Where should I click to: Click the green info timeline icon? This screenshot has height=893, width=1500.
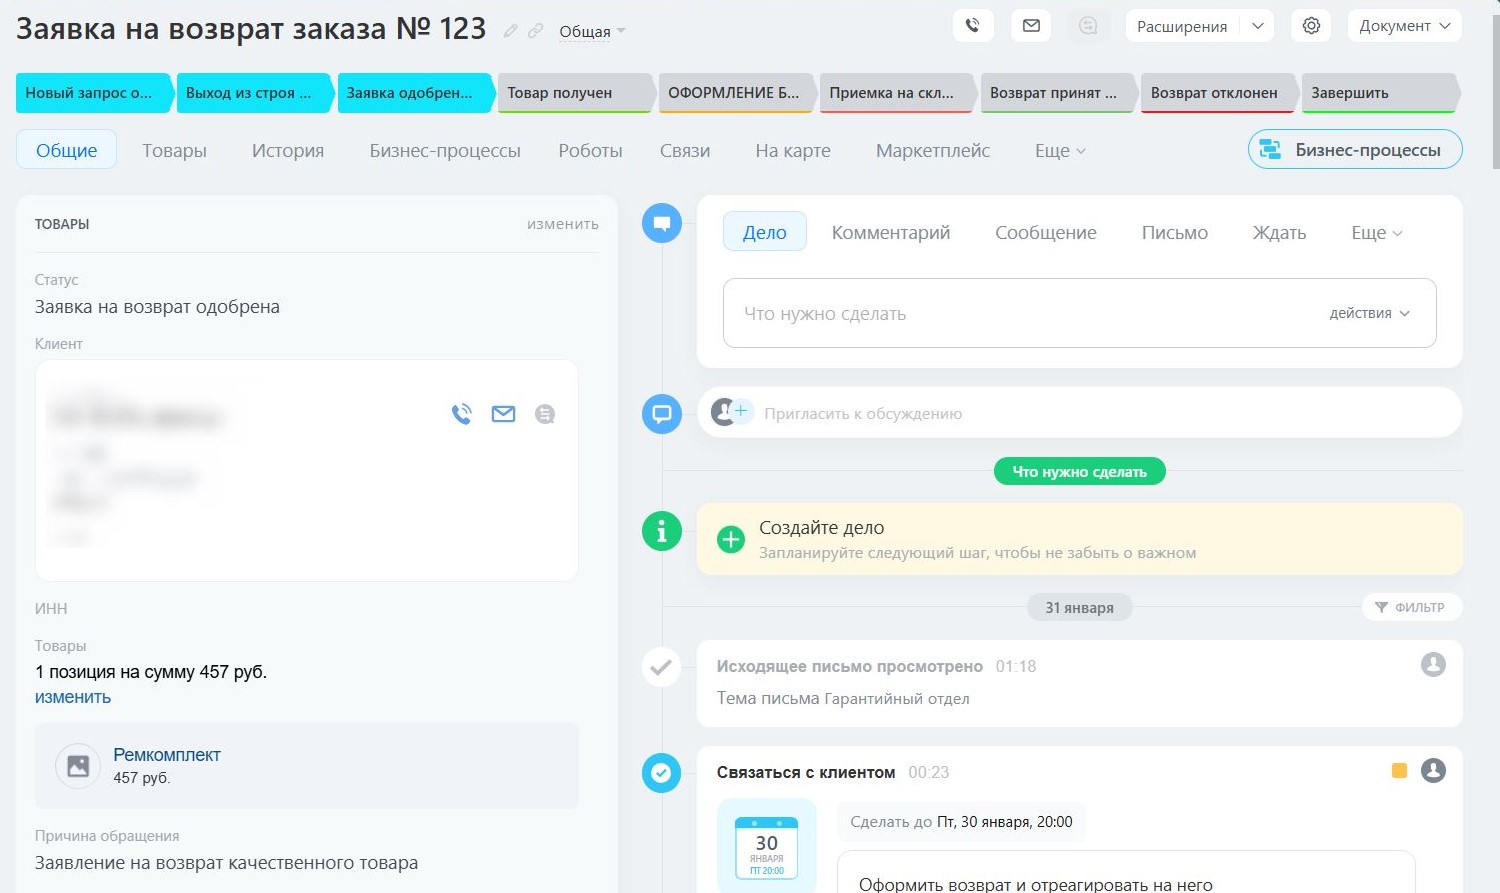661,532
